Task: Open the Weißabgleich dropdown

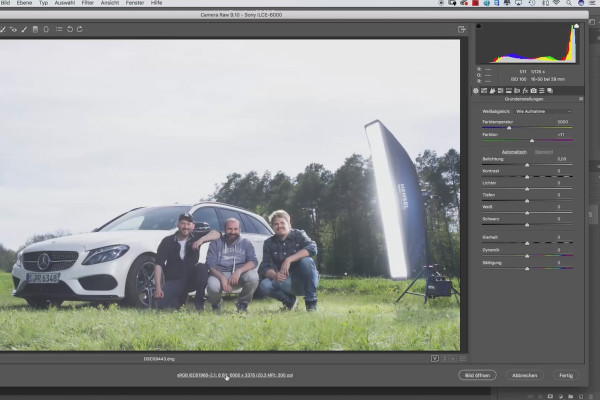Action: click(x=543, y=111)
